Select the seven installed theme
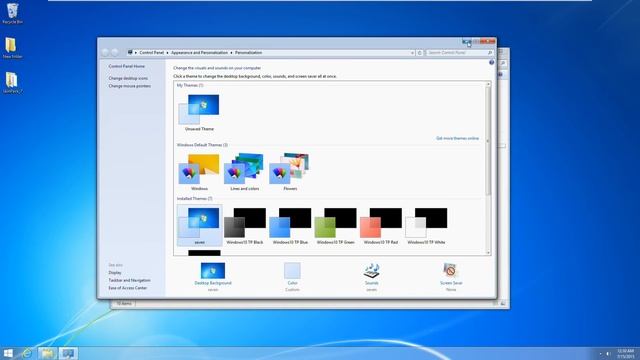The width and height of the screenshot is (640, 360). (199, 225)
